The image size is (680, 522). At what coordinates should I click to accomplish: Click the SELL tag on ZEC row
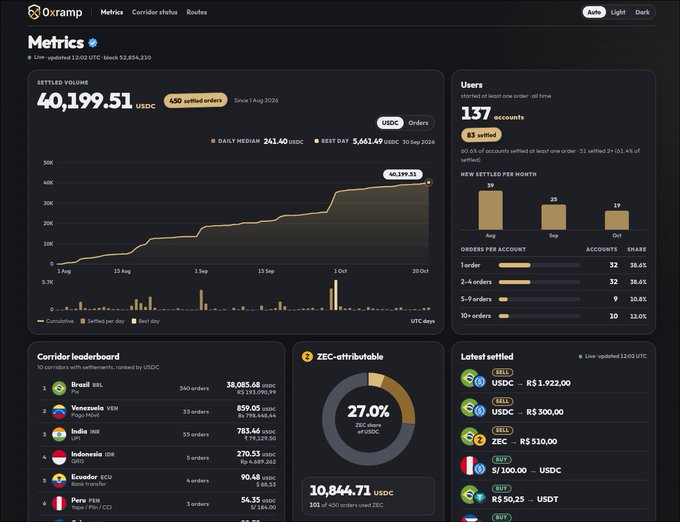pos(502,430)
